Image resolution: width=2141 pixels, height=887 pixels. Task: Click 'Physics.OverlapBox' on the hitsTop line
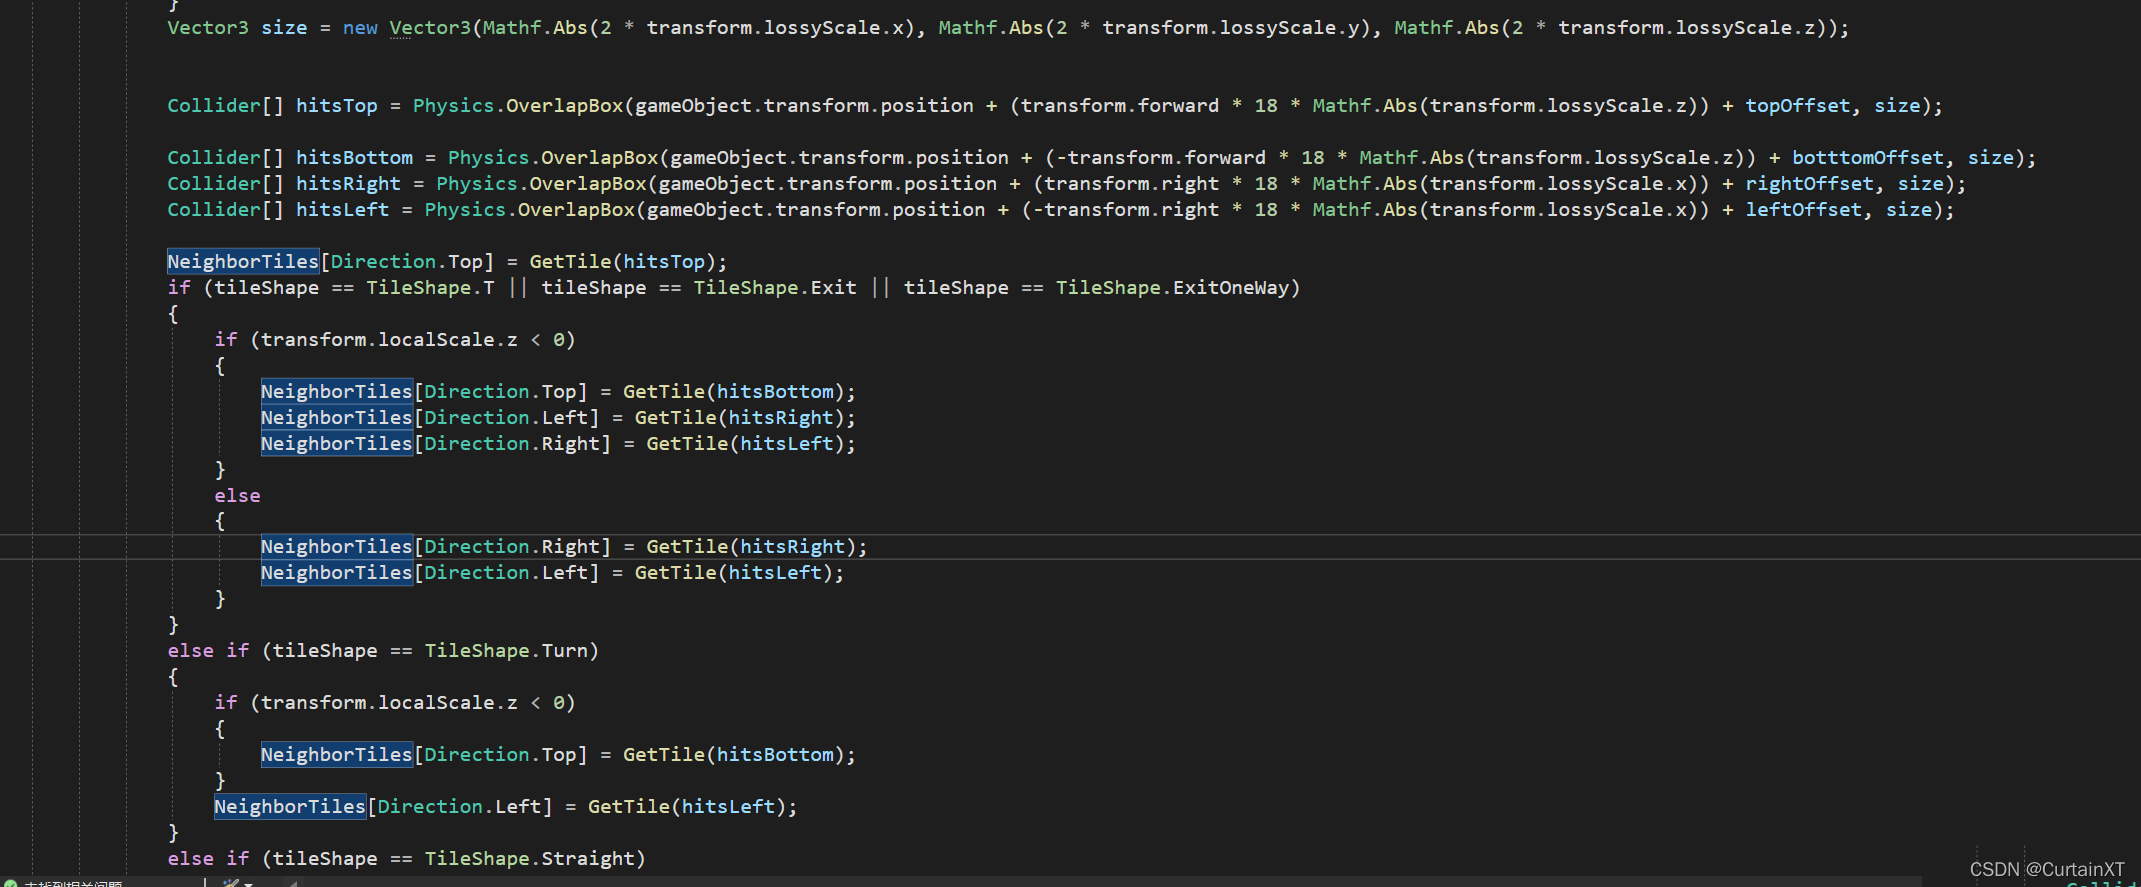click(x=518, y=106)
